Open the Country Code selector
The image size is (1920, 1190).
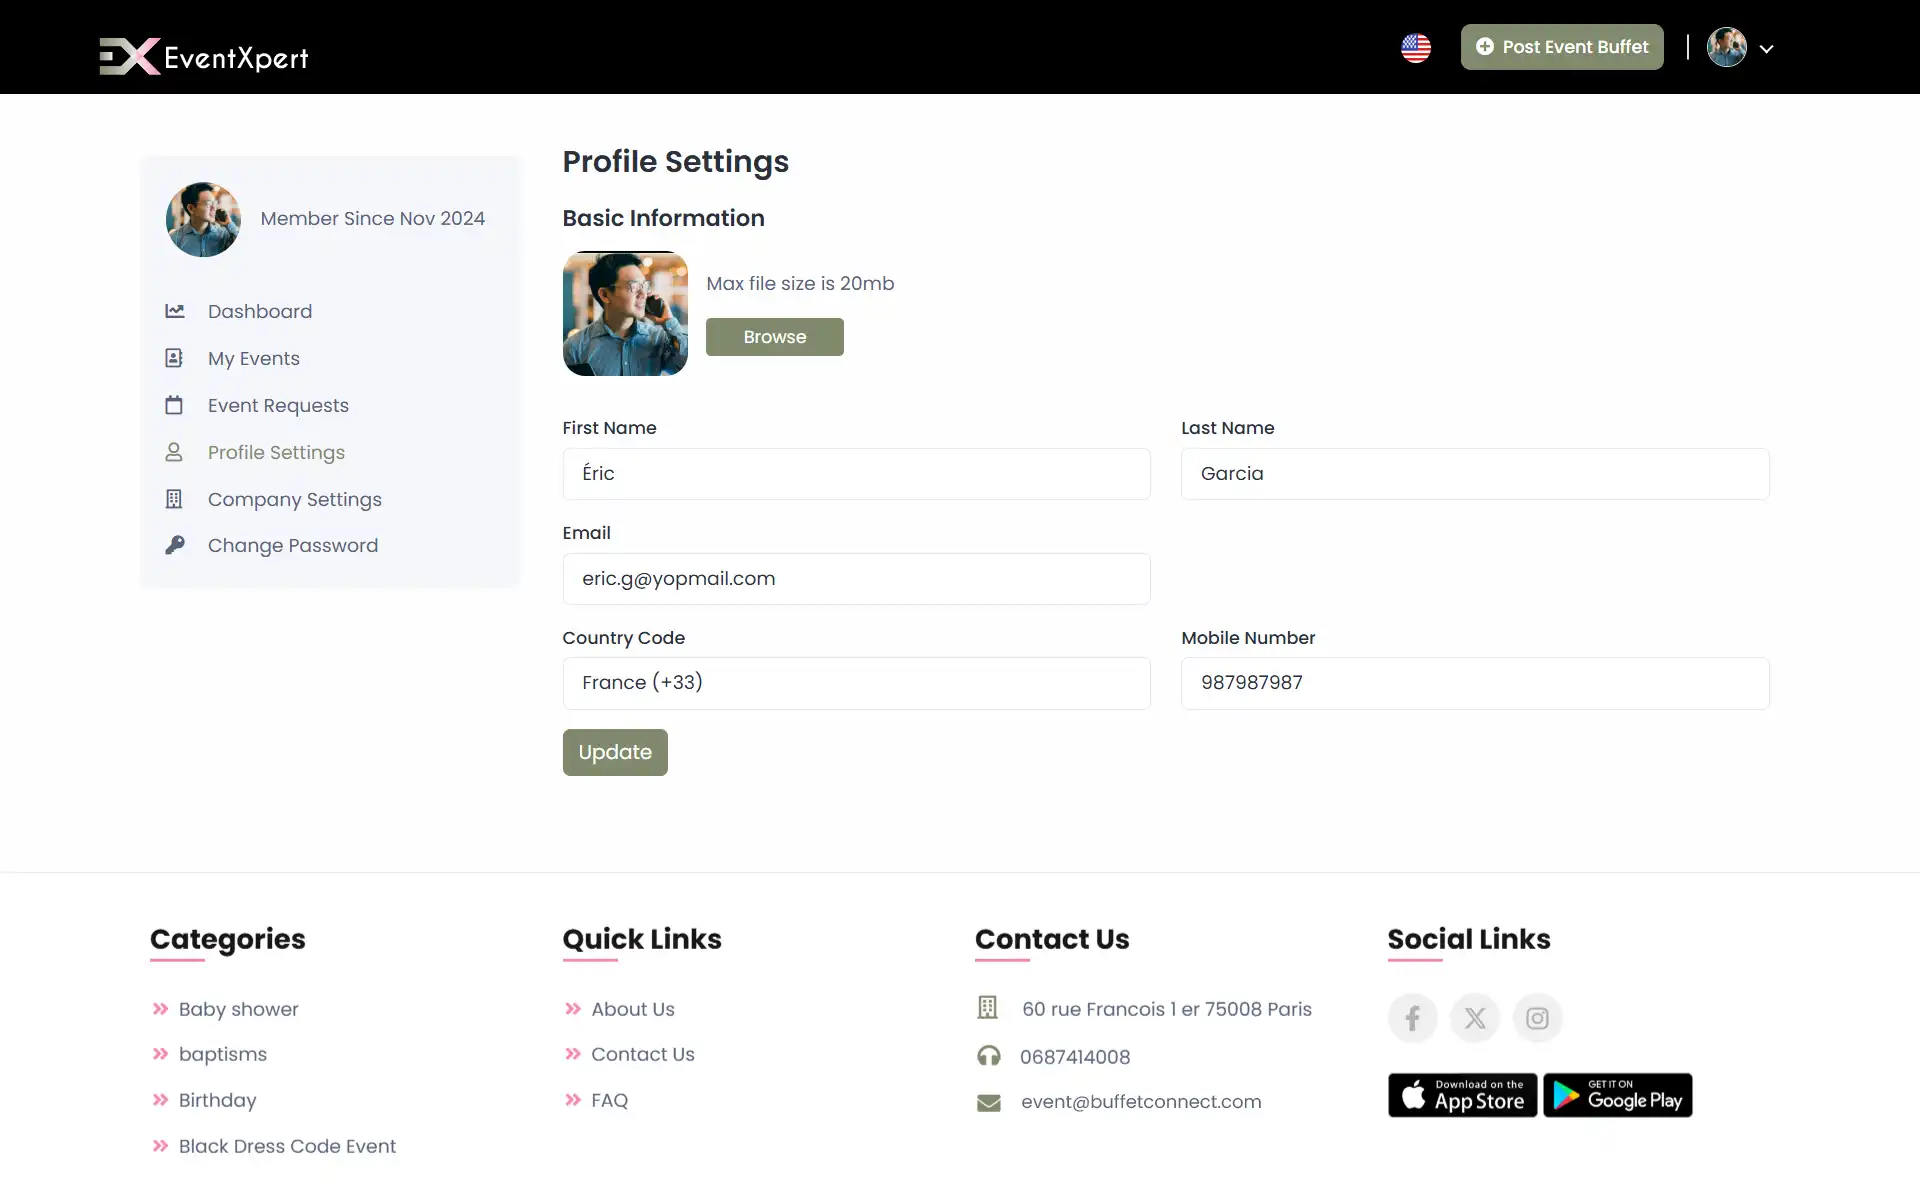(856, 683)
